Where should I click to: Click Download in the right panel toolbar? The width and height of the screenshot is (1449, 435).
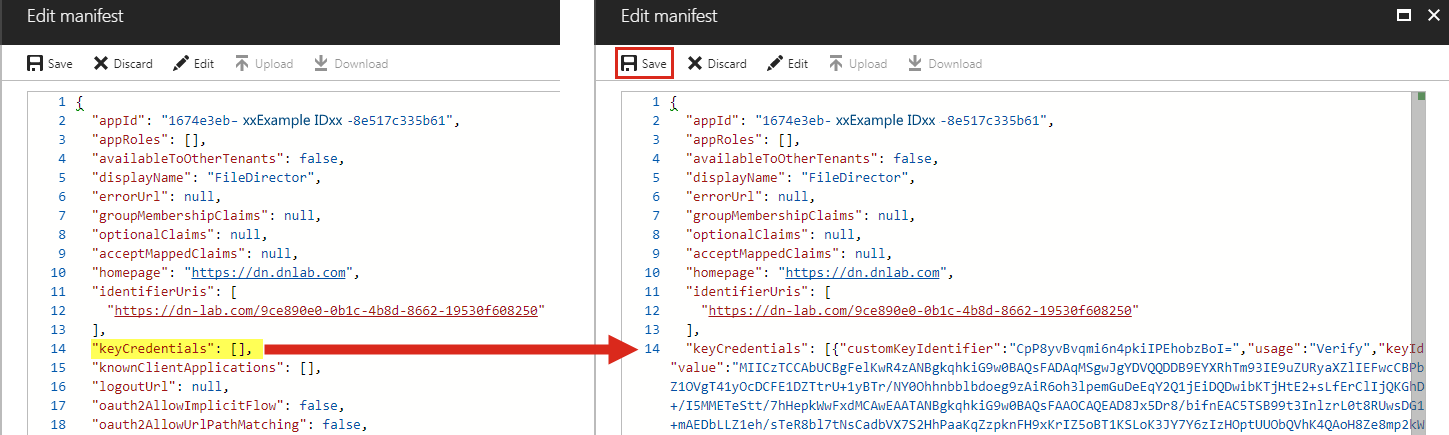tap(944, 64)
